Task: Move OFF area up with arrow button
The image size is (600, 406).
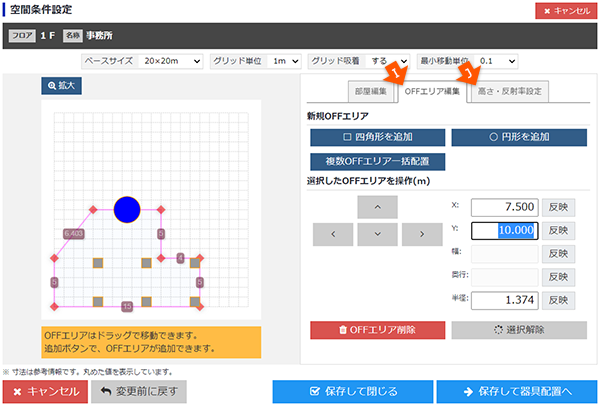Action: (377, 207)
